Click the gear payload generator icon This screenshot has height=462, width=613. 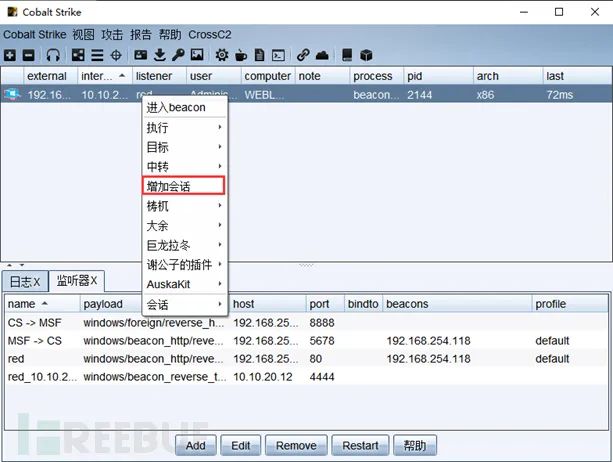(x=222, y=55)
